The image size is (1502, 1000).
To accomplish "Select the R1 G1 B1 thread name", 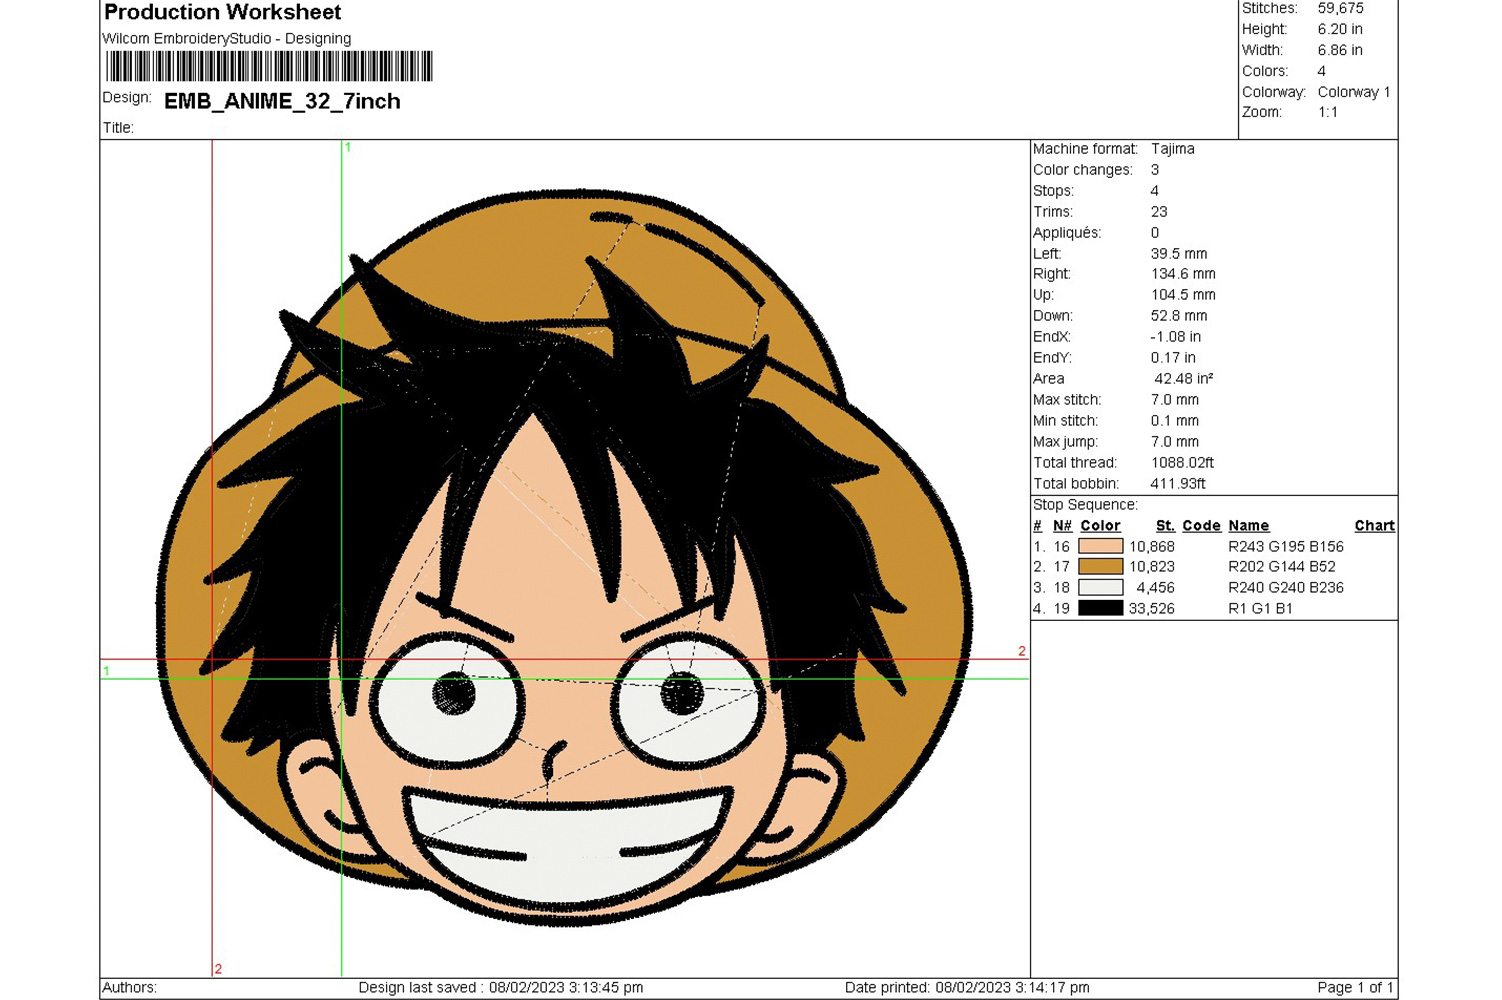I will [1260, 608].
